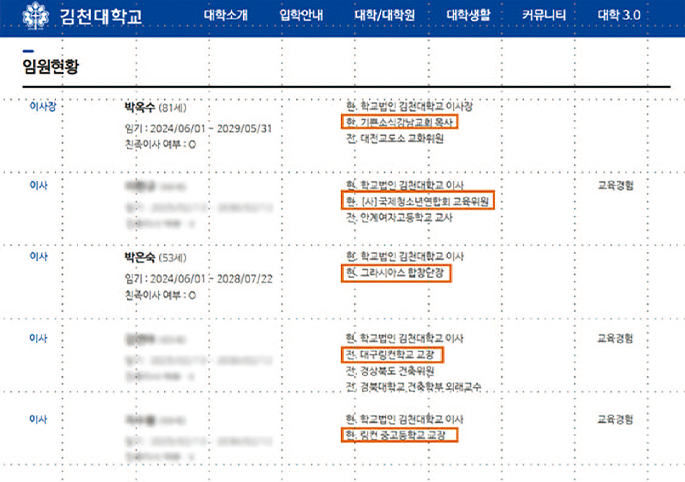The width and height of the screenshot is (685, 482).
Task: Open the 입학안내 menu
Action: (x=301, y=16)
